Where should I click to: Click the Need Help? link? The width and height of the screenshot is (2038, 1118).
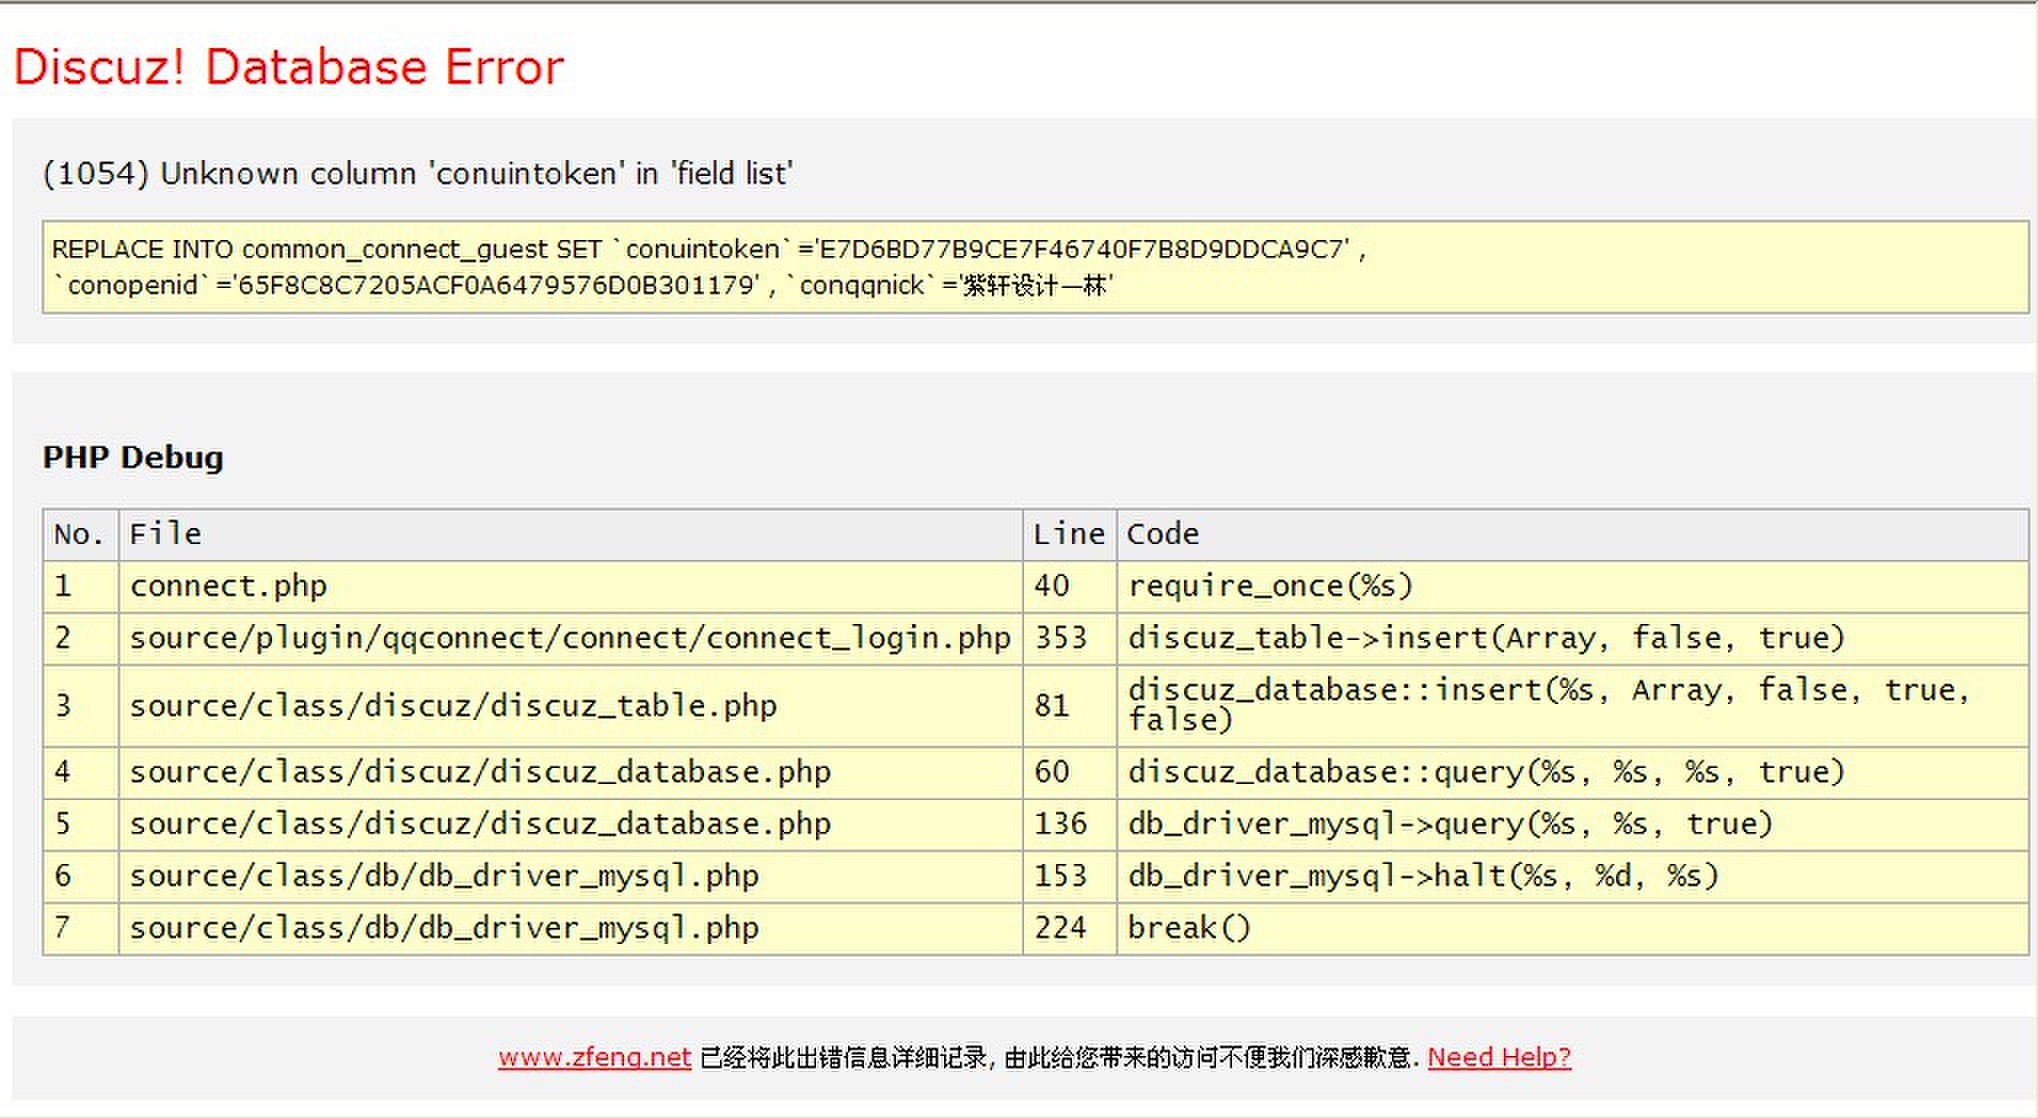click(1499, 1057)
